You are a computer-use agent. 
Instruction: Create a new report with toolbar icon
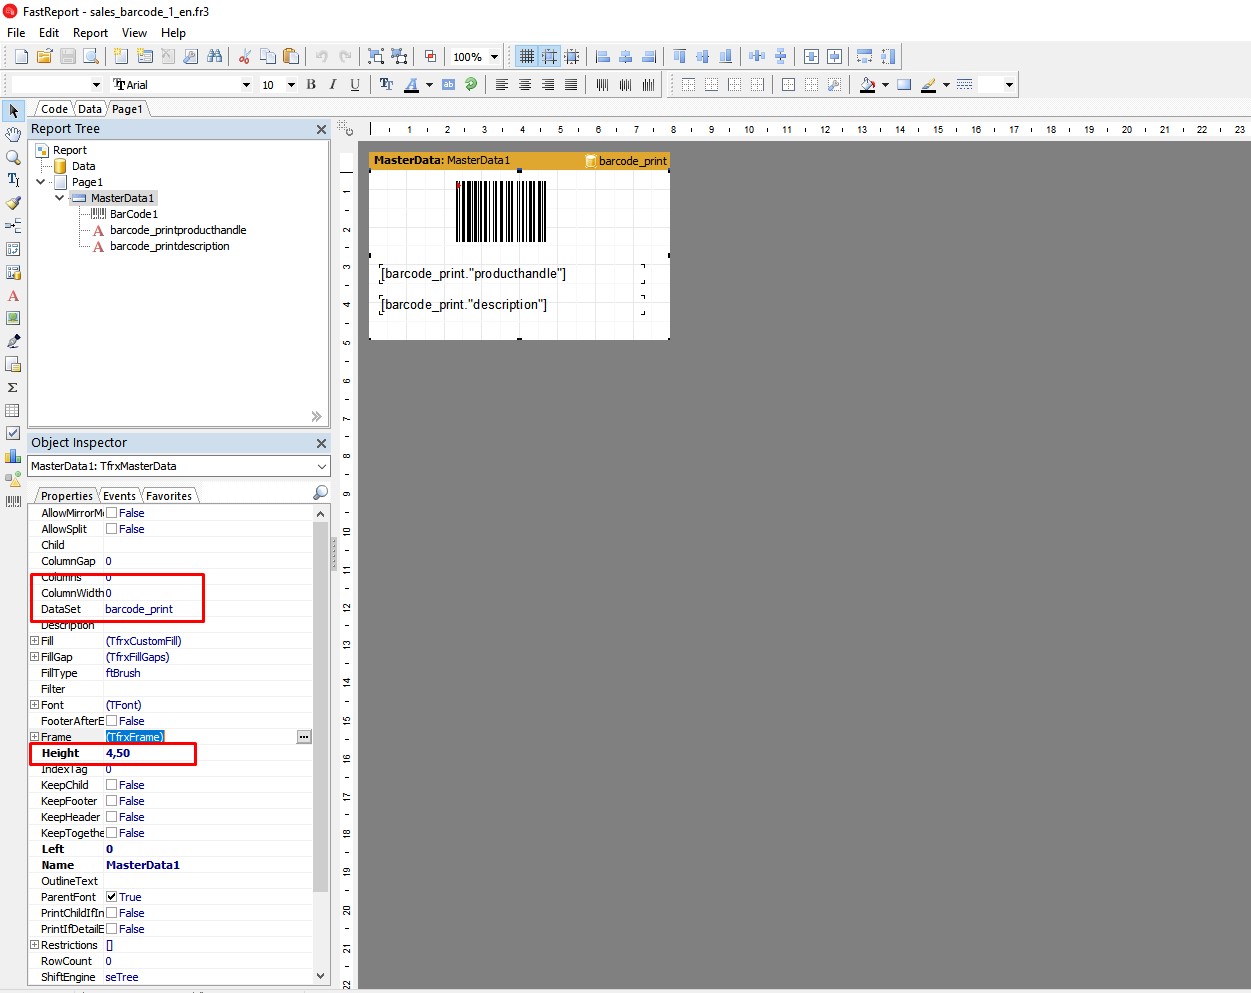point(21,57)
